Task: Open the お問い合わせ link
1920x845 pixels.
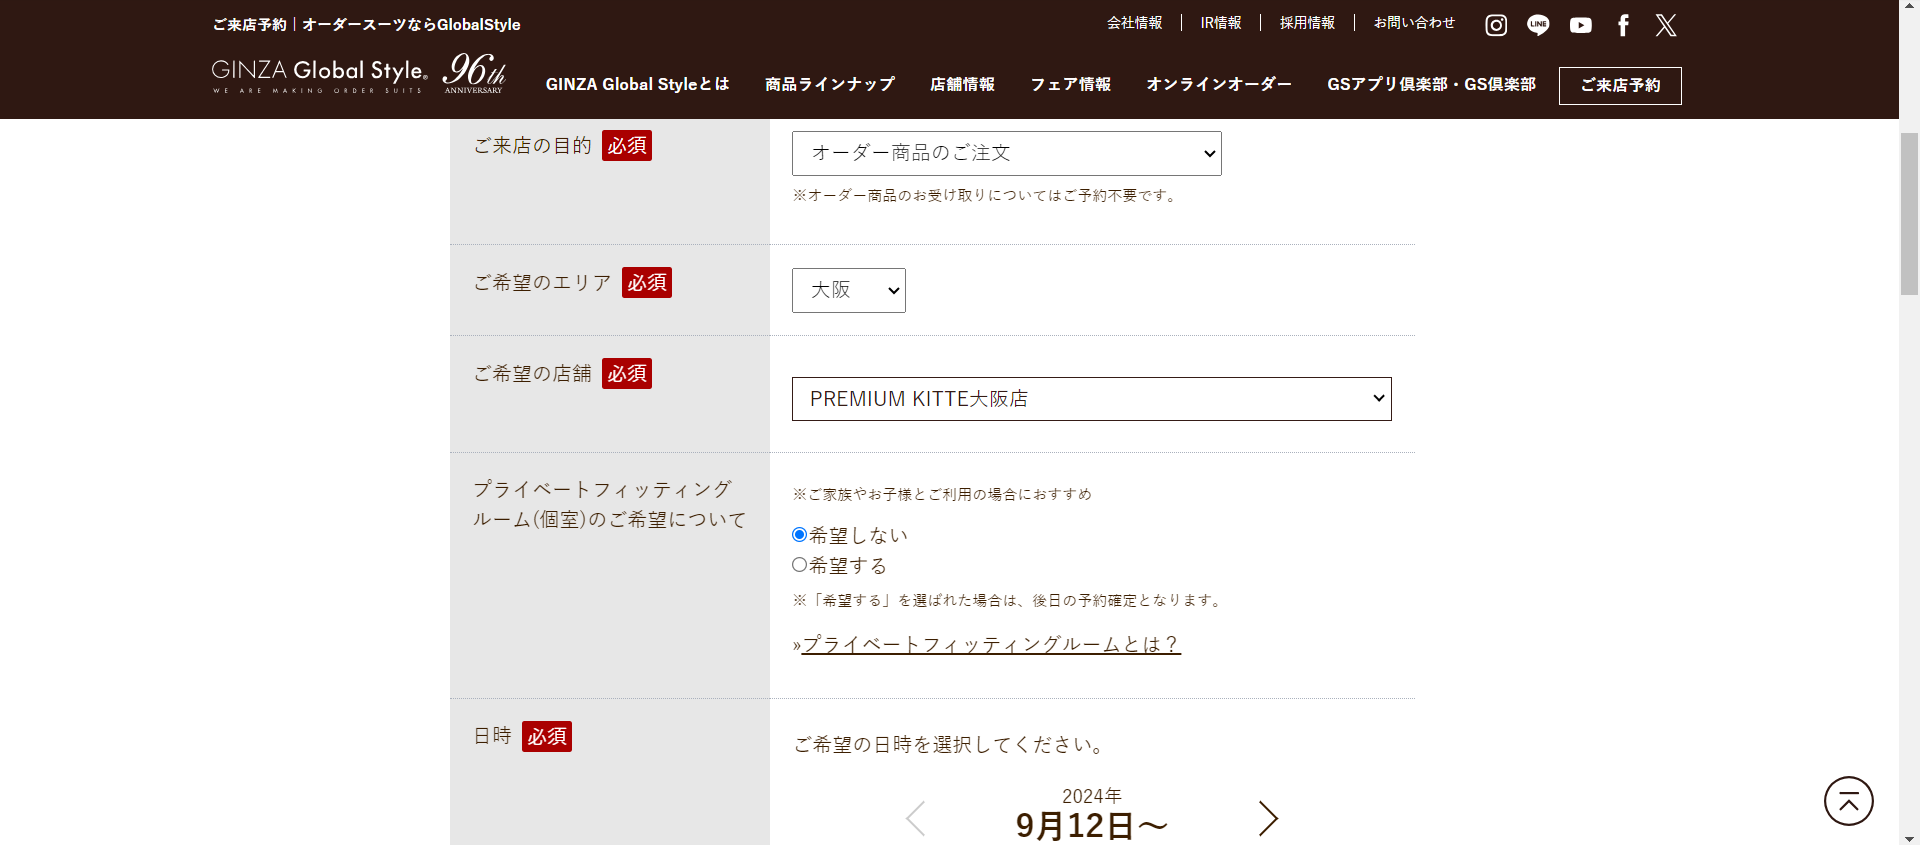Action: (1414, 23)
